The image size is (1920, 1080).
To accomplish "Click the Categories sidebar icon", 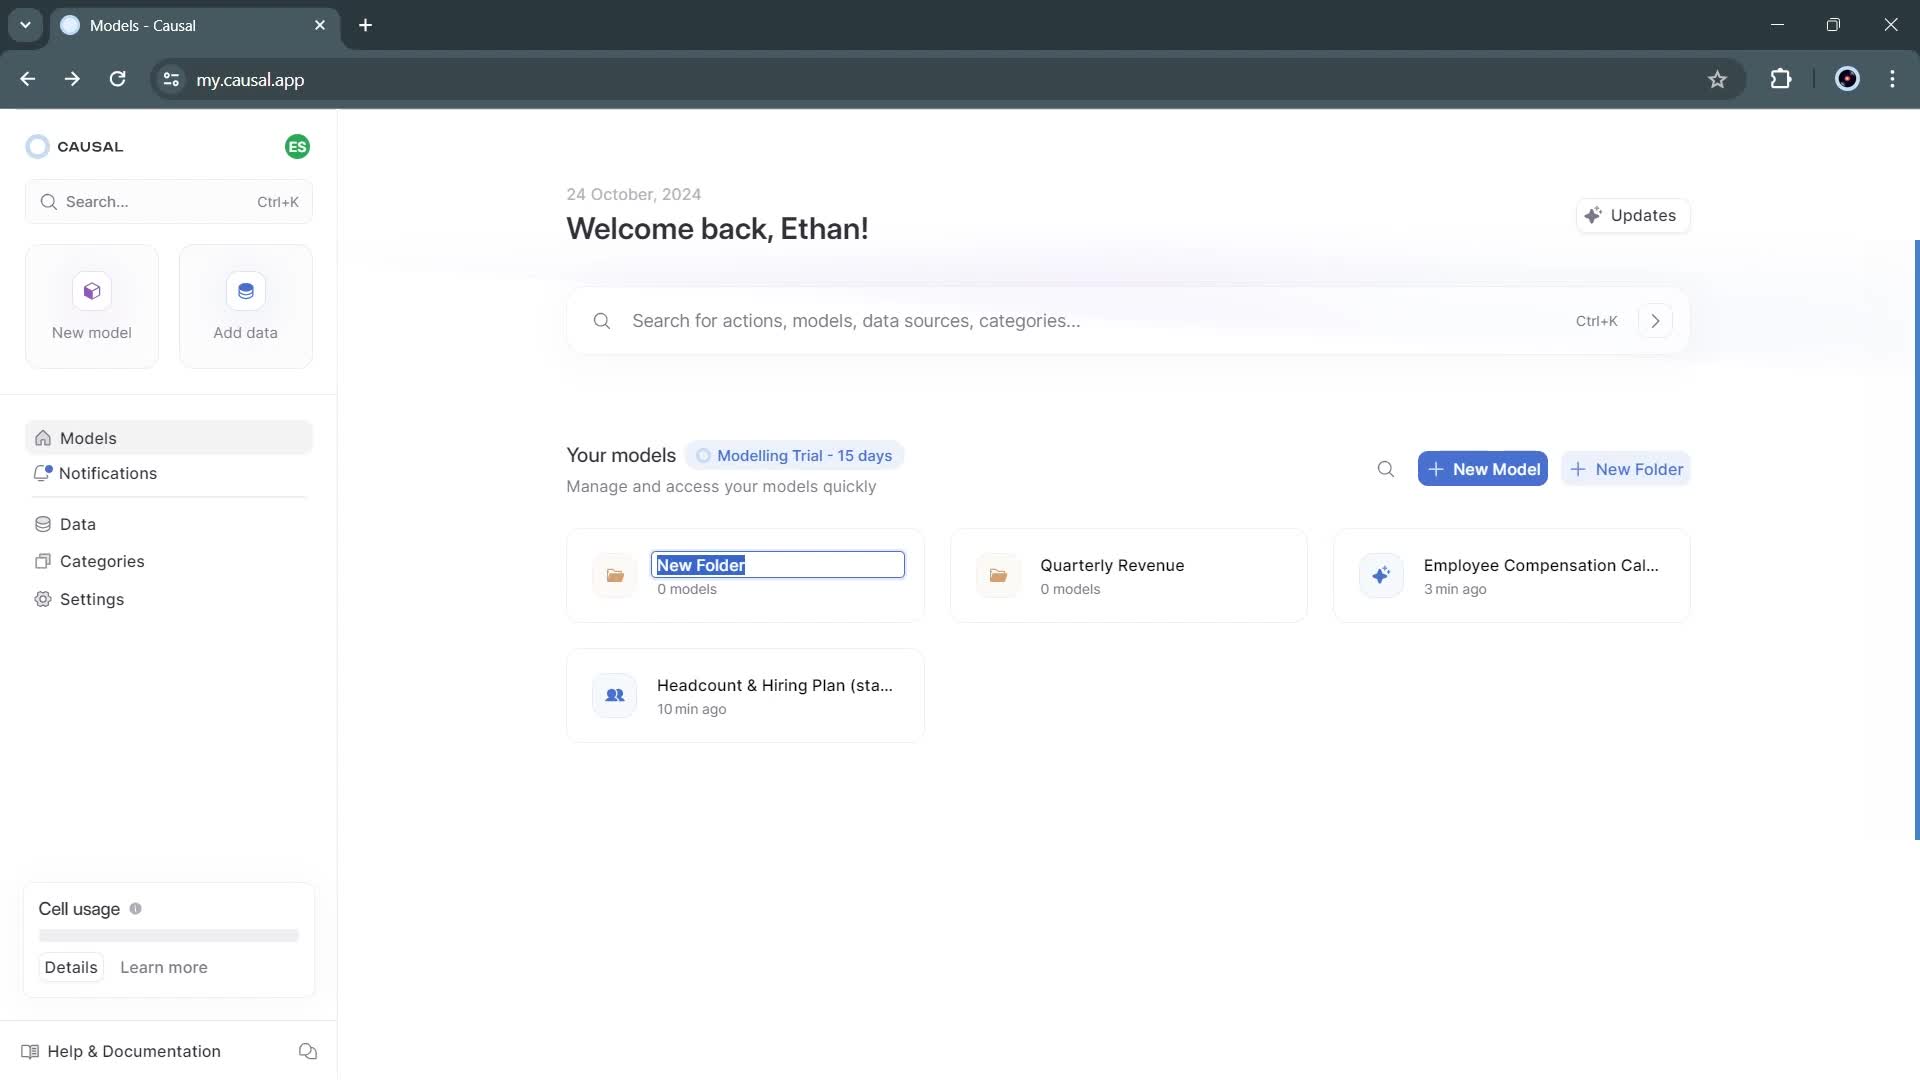I will click(44, 560).
